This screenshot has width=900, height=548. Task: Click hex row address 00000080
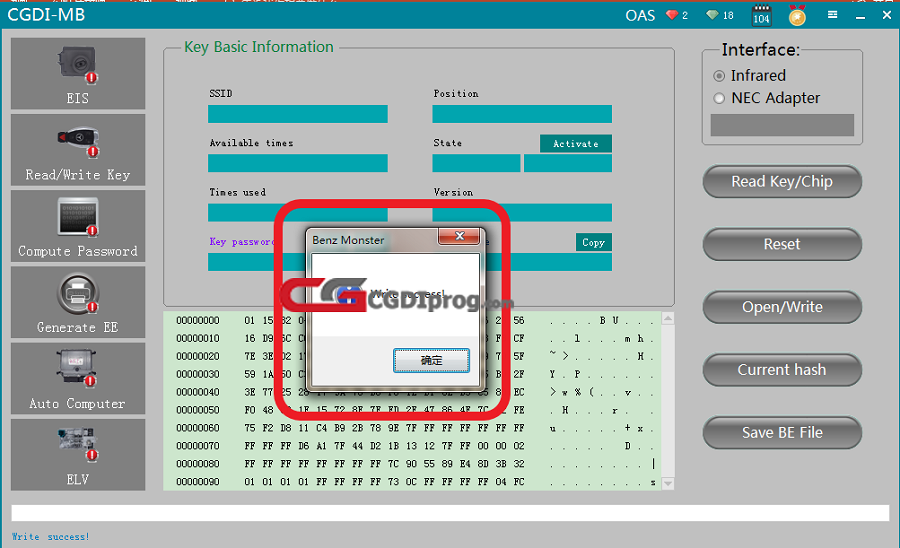[x=198, y=464]
